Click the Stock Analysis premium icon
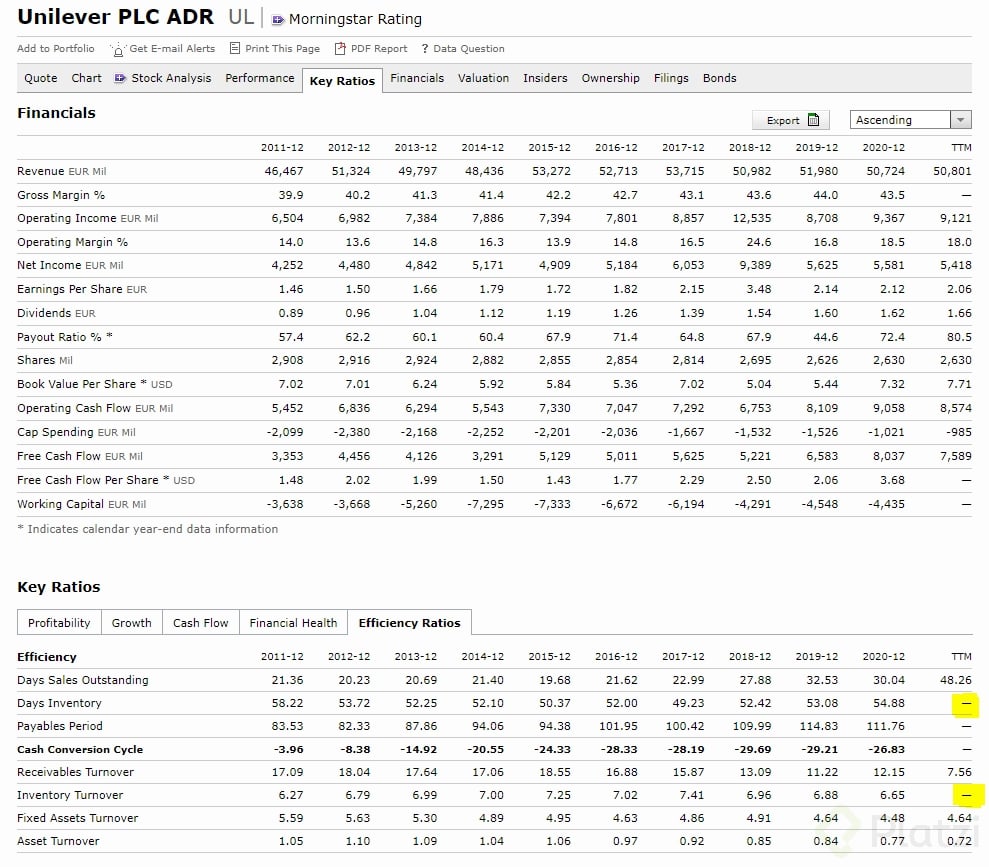The width and height of the screenshot is (989, 867). pos(120,78)
